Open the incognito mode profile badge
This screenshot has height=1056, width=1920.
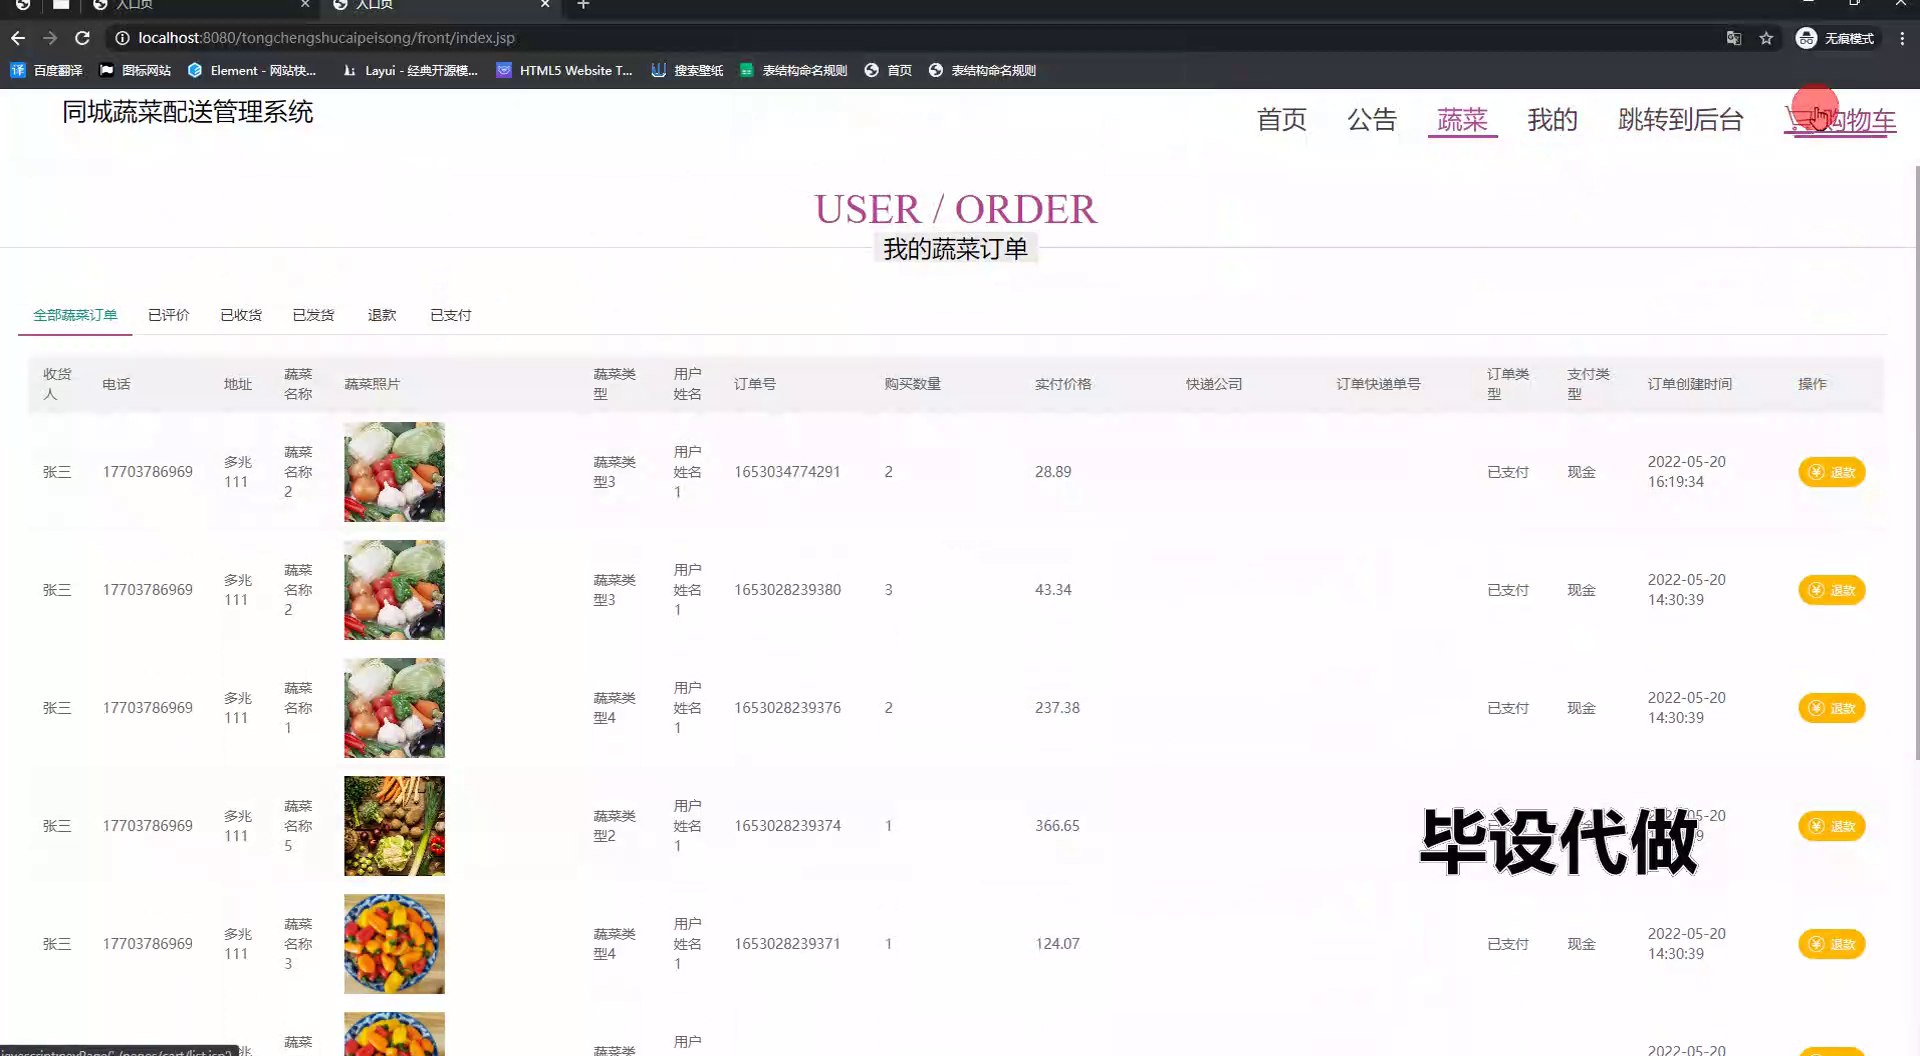[1835, 38]
